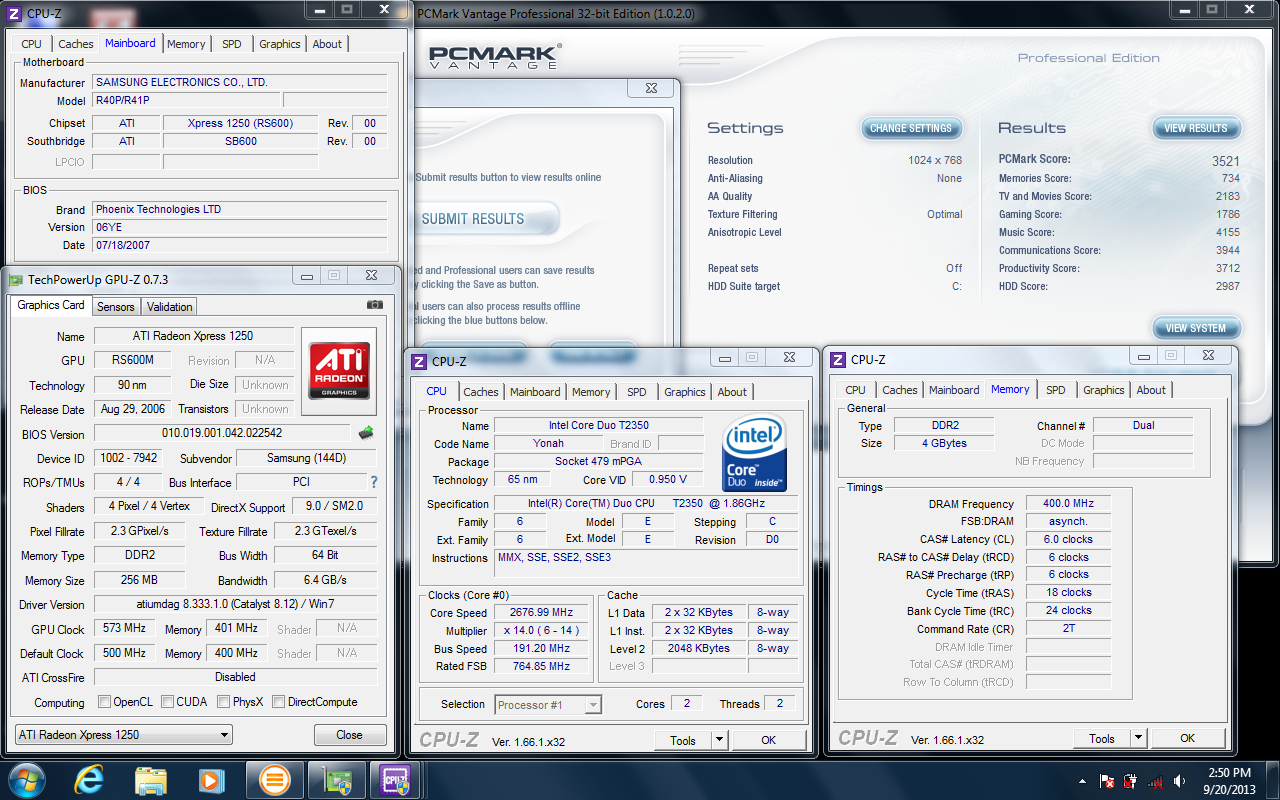Click the battery power plug tray icon
The height and width of the screenshot is (800, 1280).
(x=1131, y=781)
